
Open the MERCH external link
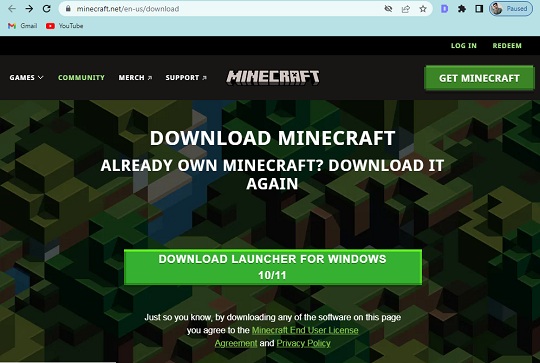tap(135, 77)
